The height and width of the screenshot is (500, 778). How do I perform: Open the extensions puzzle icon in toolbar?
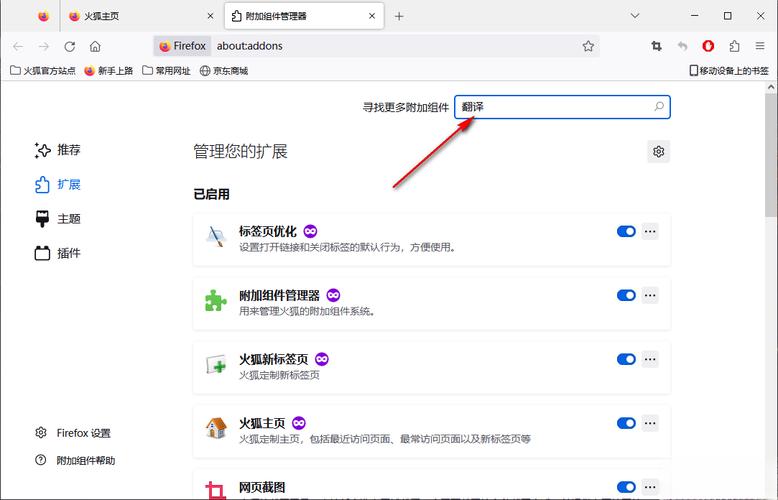(x=734, y=46)
